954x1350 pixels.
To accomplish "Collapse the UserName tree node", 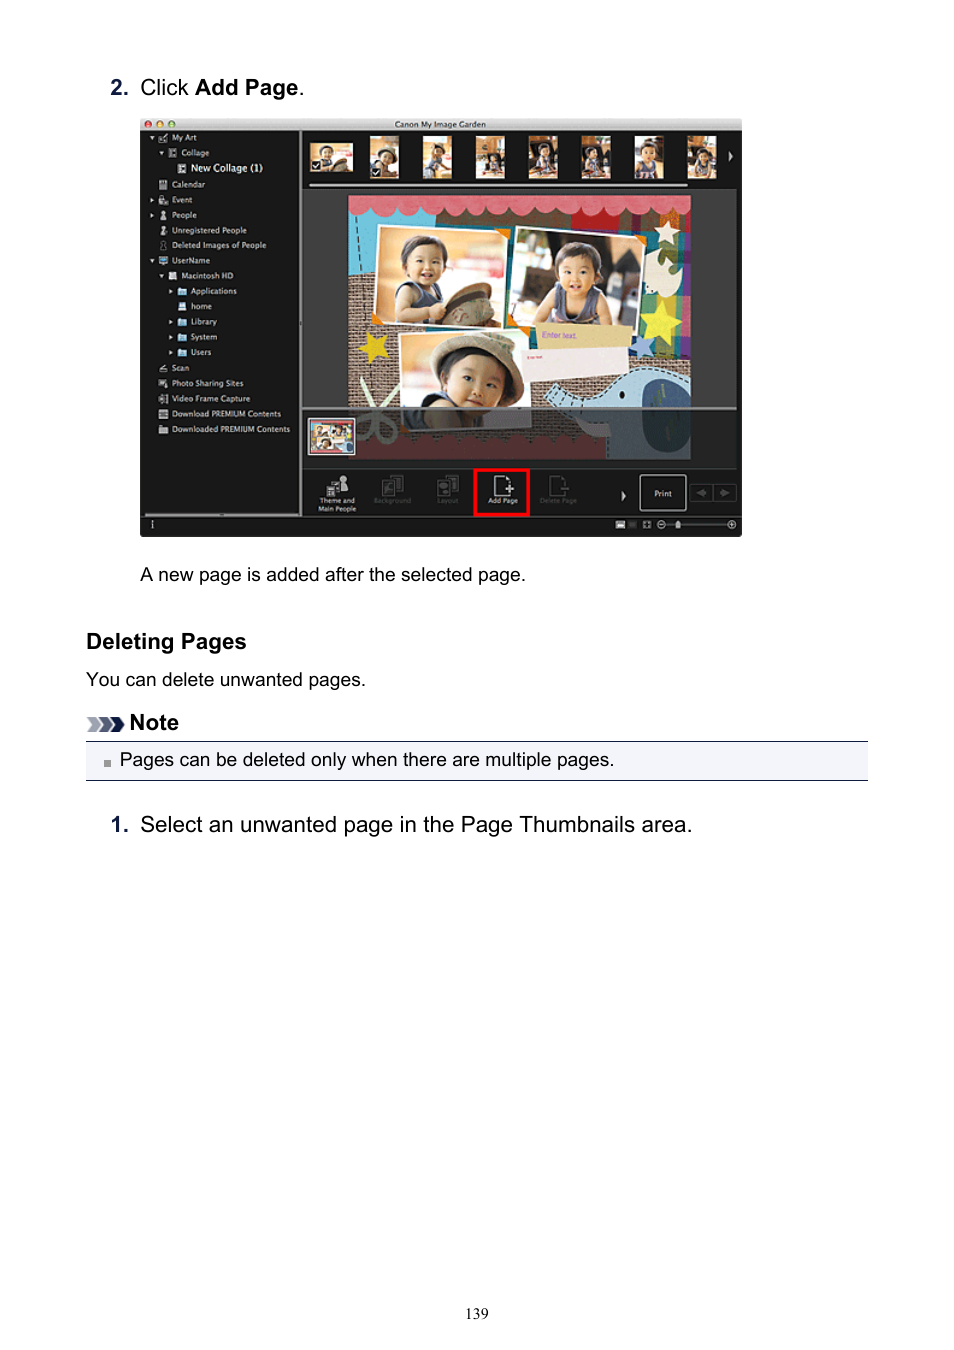I will click(x=152, y=260).
